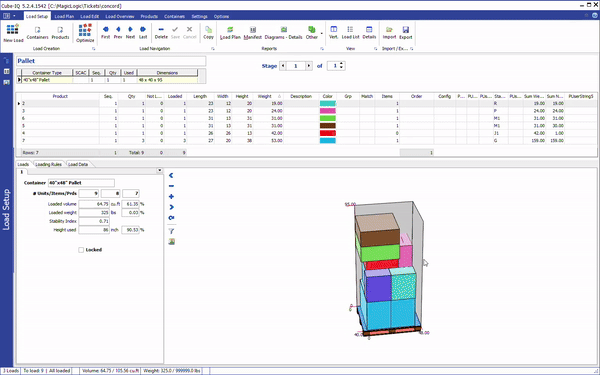Expand the Reports group launcher
Screen dimensions: 600x375
pyautogui.click(x=322, y=49)
